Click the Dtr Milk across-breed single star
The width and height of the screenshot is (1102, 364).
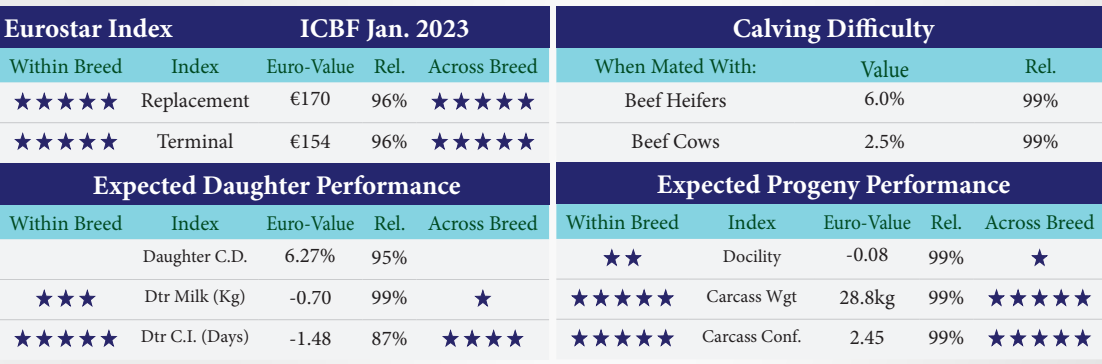pyautogui.click(x=482, y=299)
